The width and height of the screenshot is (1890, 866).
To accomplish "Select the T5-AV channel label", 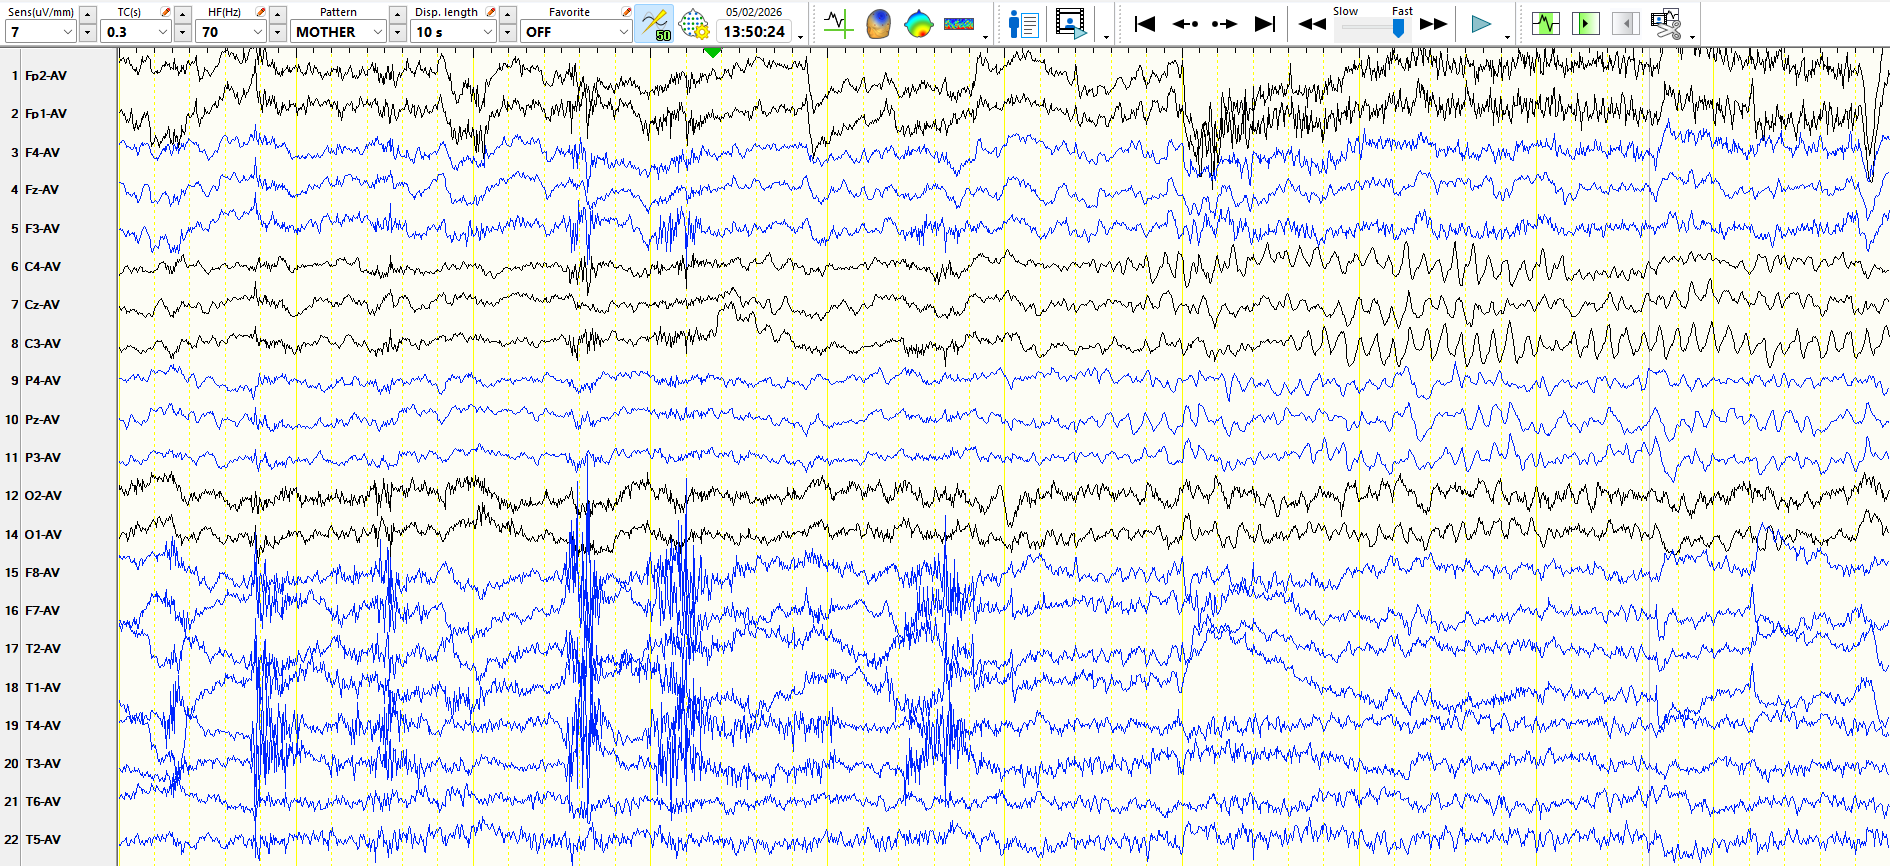I will 43,840.
